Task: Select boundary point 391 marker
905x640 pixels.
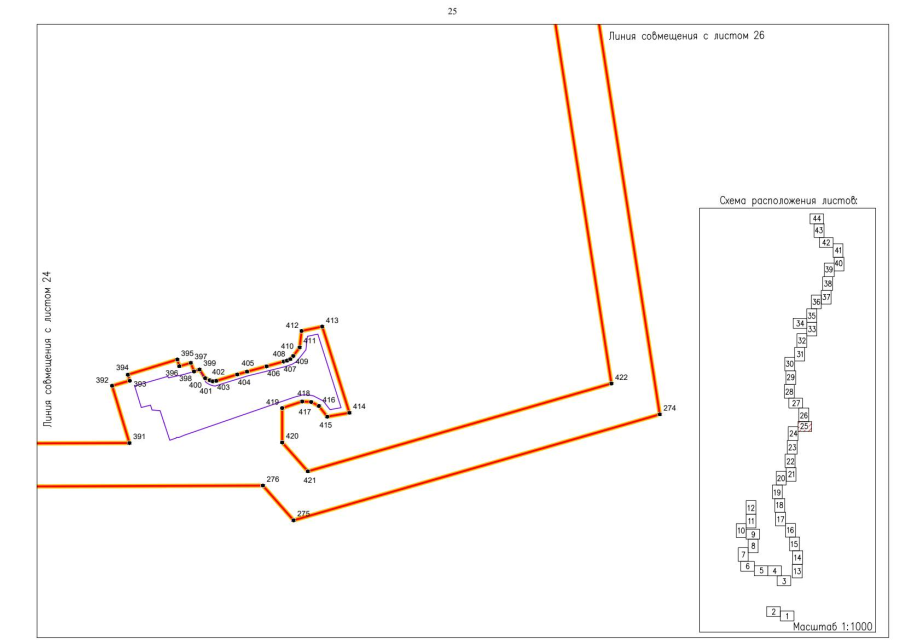Action: click(x=130, y=442)
